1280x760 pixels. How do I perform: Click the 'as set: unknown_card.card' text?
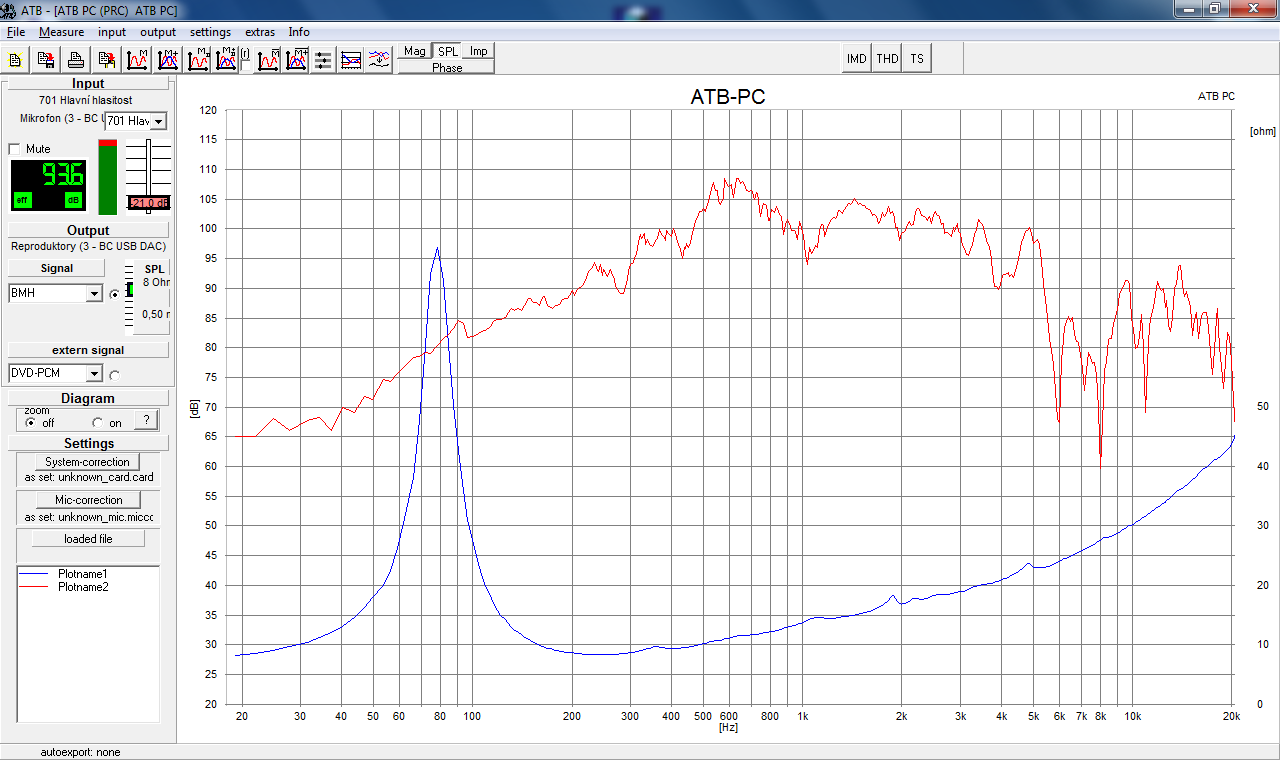point(89,478)
